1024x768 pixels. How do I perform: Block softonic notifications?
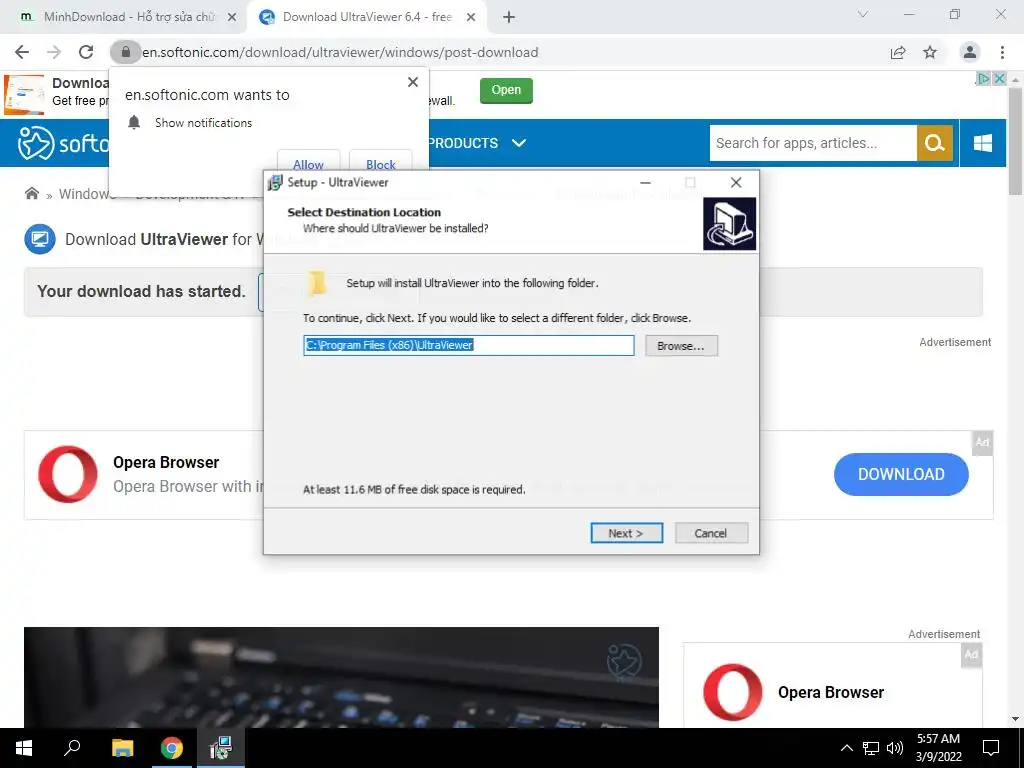click(x=381, y=163)
